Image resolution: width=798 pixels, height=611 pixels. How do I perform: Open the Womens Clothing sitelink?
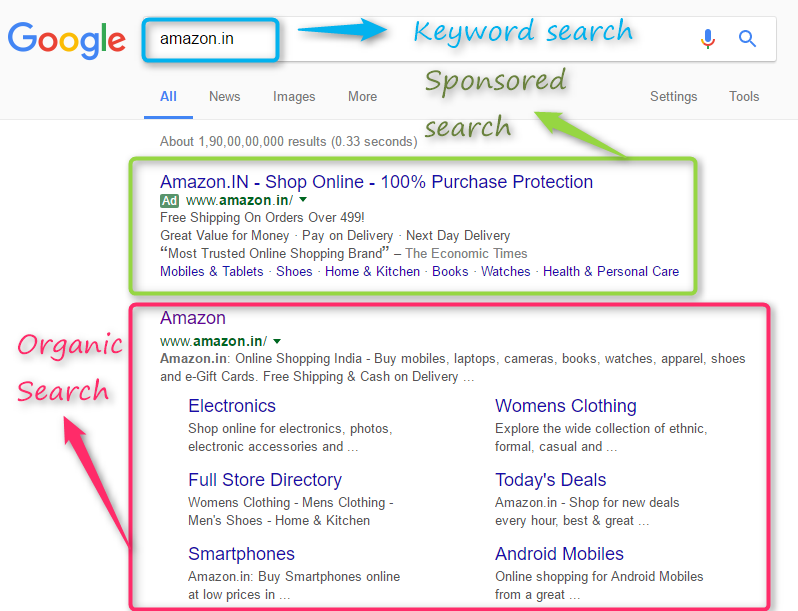point(565,406)
